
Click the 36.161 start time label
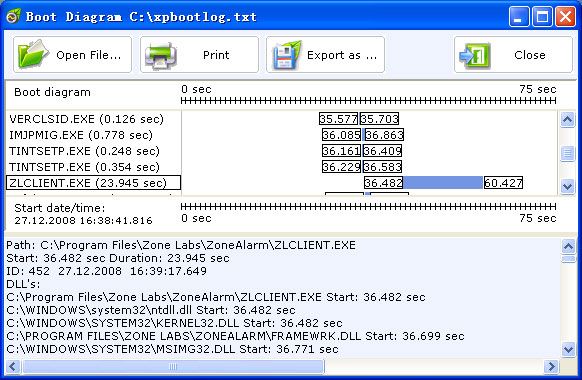pos(341,151)
